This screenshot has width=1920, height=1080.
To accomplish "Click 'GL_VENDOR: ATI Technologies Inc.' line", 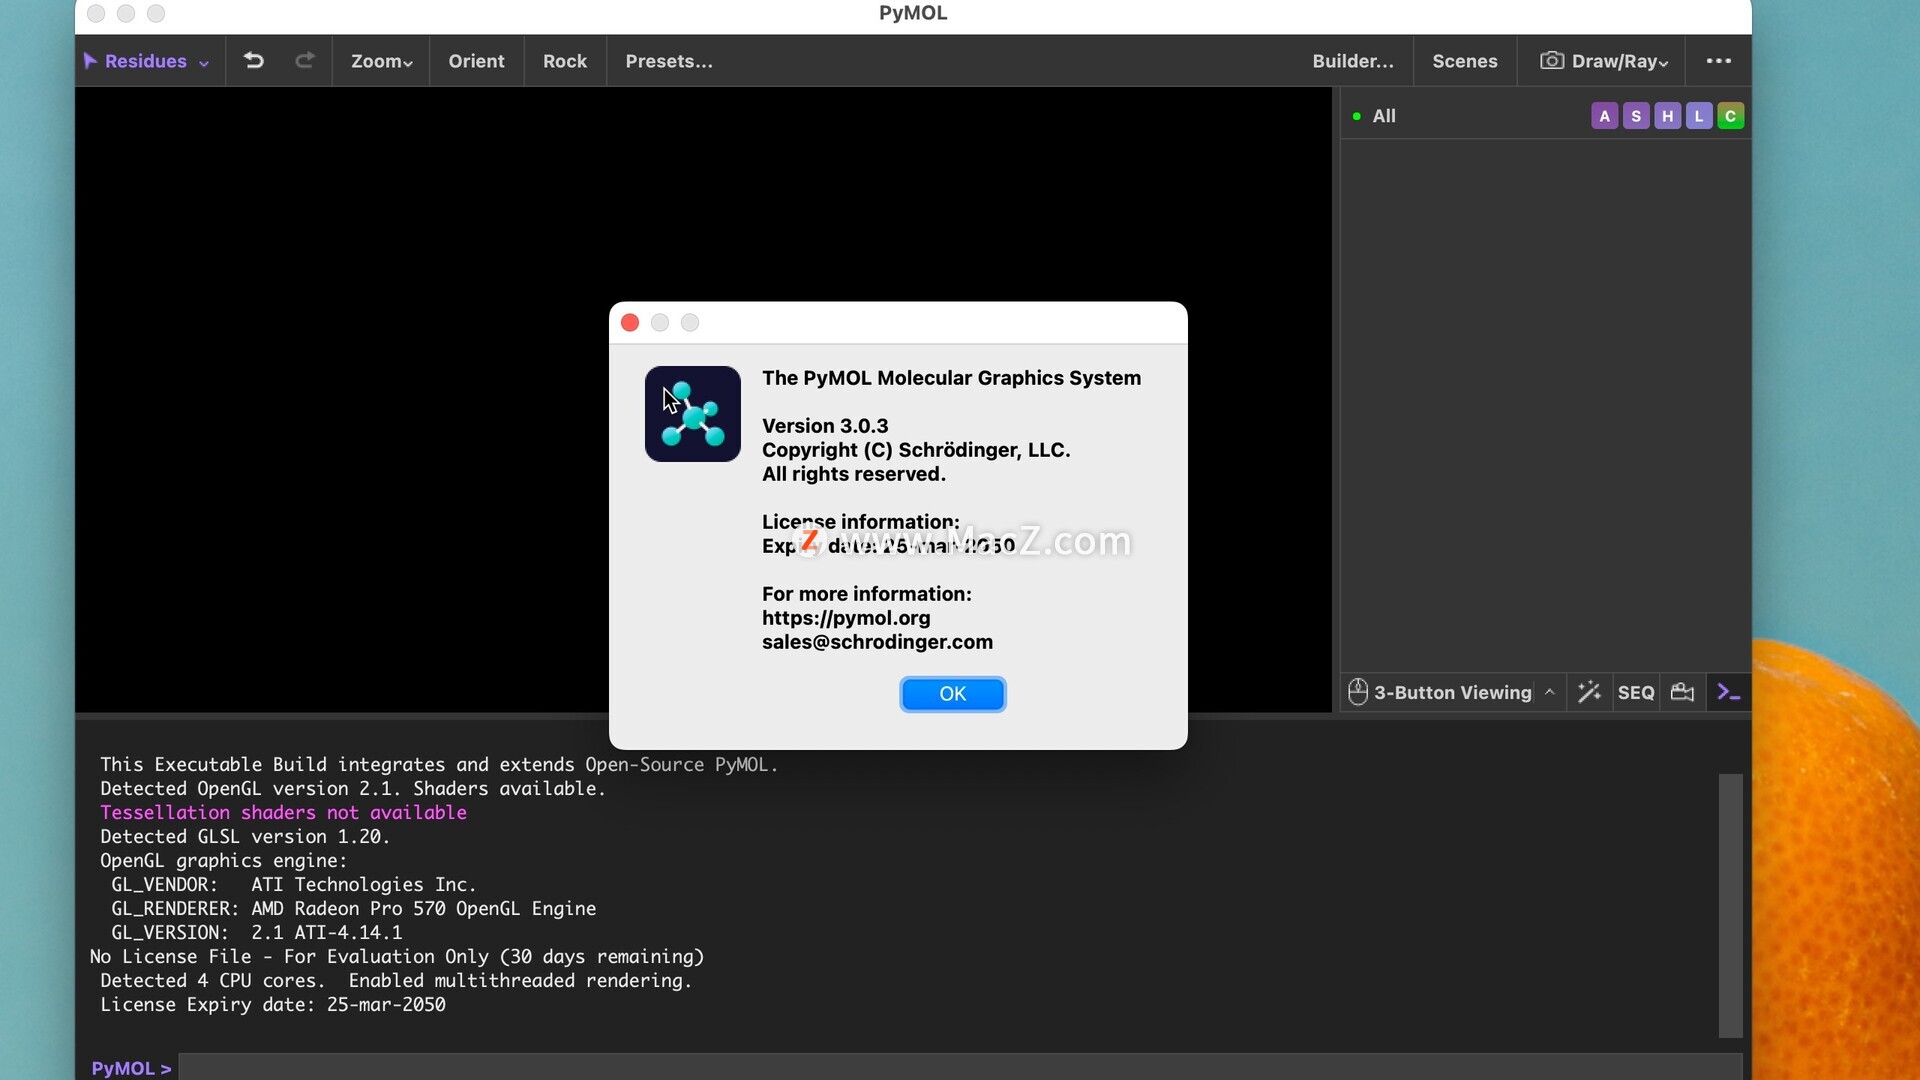I will tap(294, 884).
